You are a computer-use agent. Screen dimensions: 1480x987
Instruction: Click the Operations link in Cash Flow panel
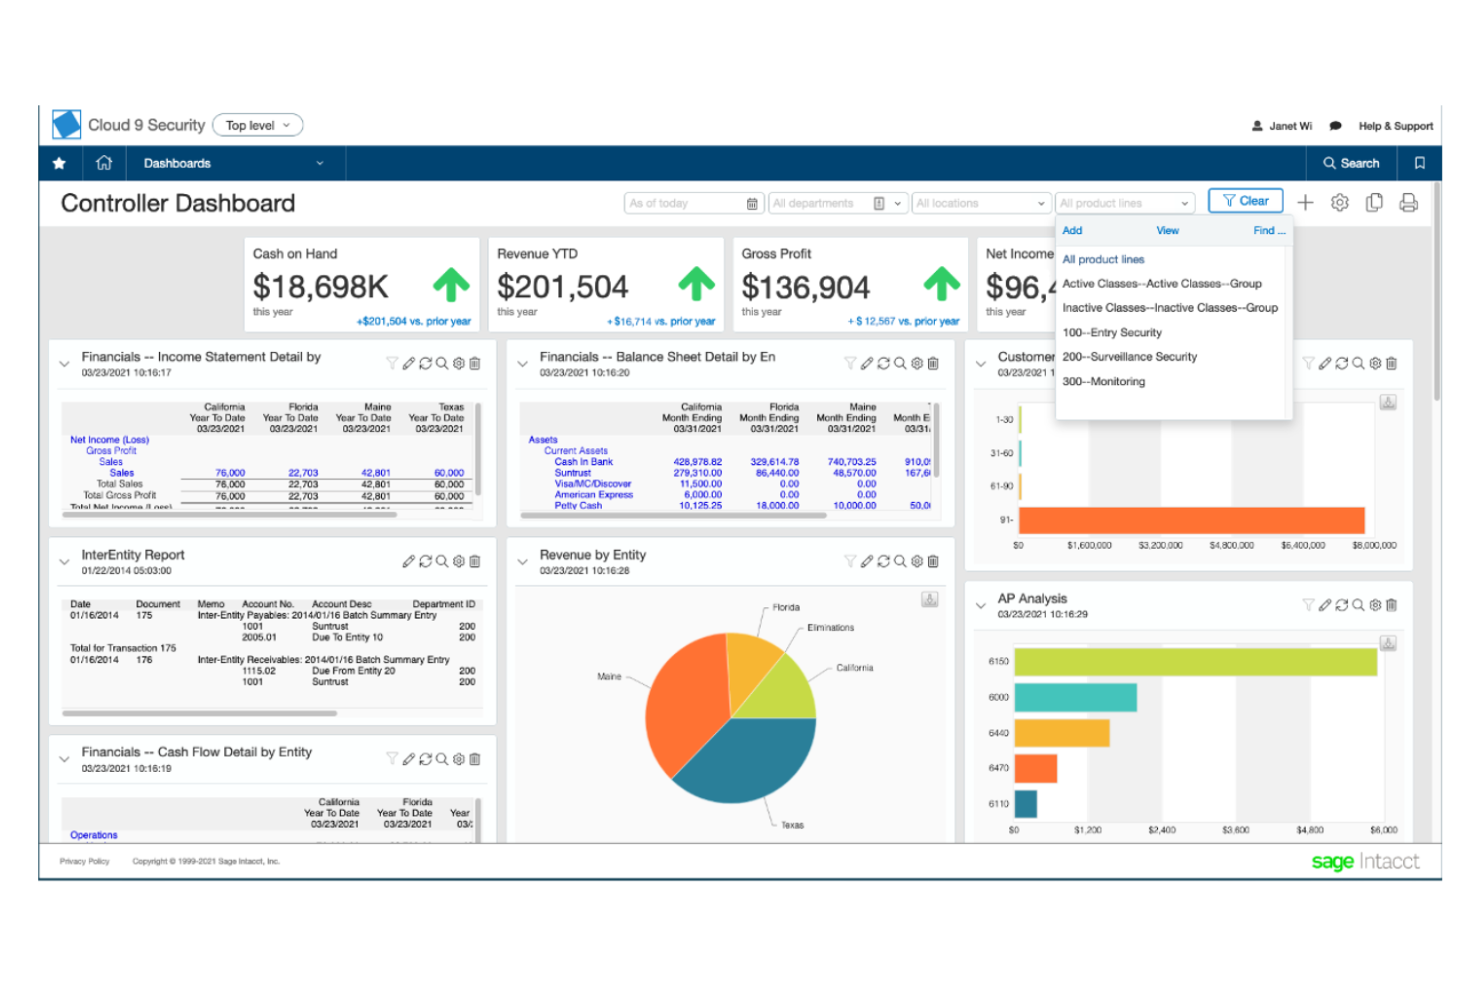point(94,835)
